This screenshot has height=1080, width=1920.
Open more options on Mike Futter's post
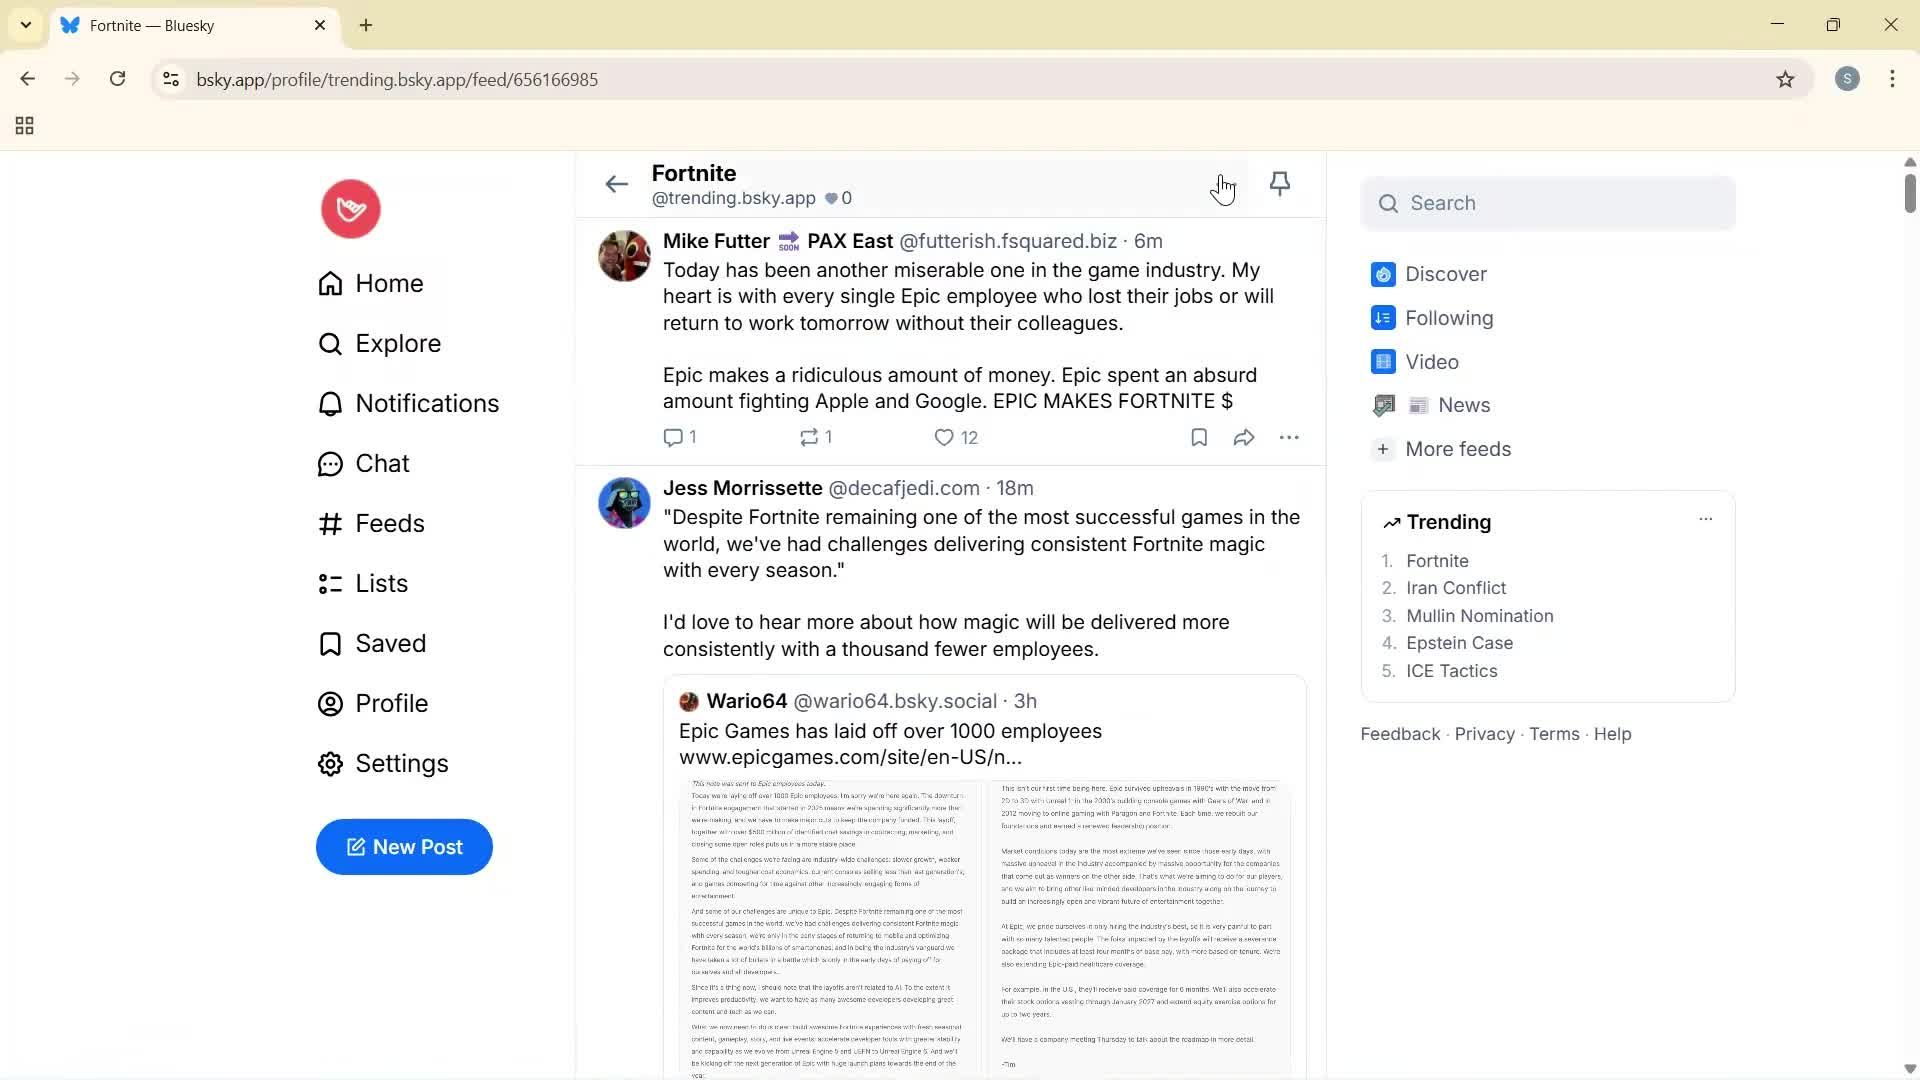[x=1290, y=437]
